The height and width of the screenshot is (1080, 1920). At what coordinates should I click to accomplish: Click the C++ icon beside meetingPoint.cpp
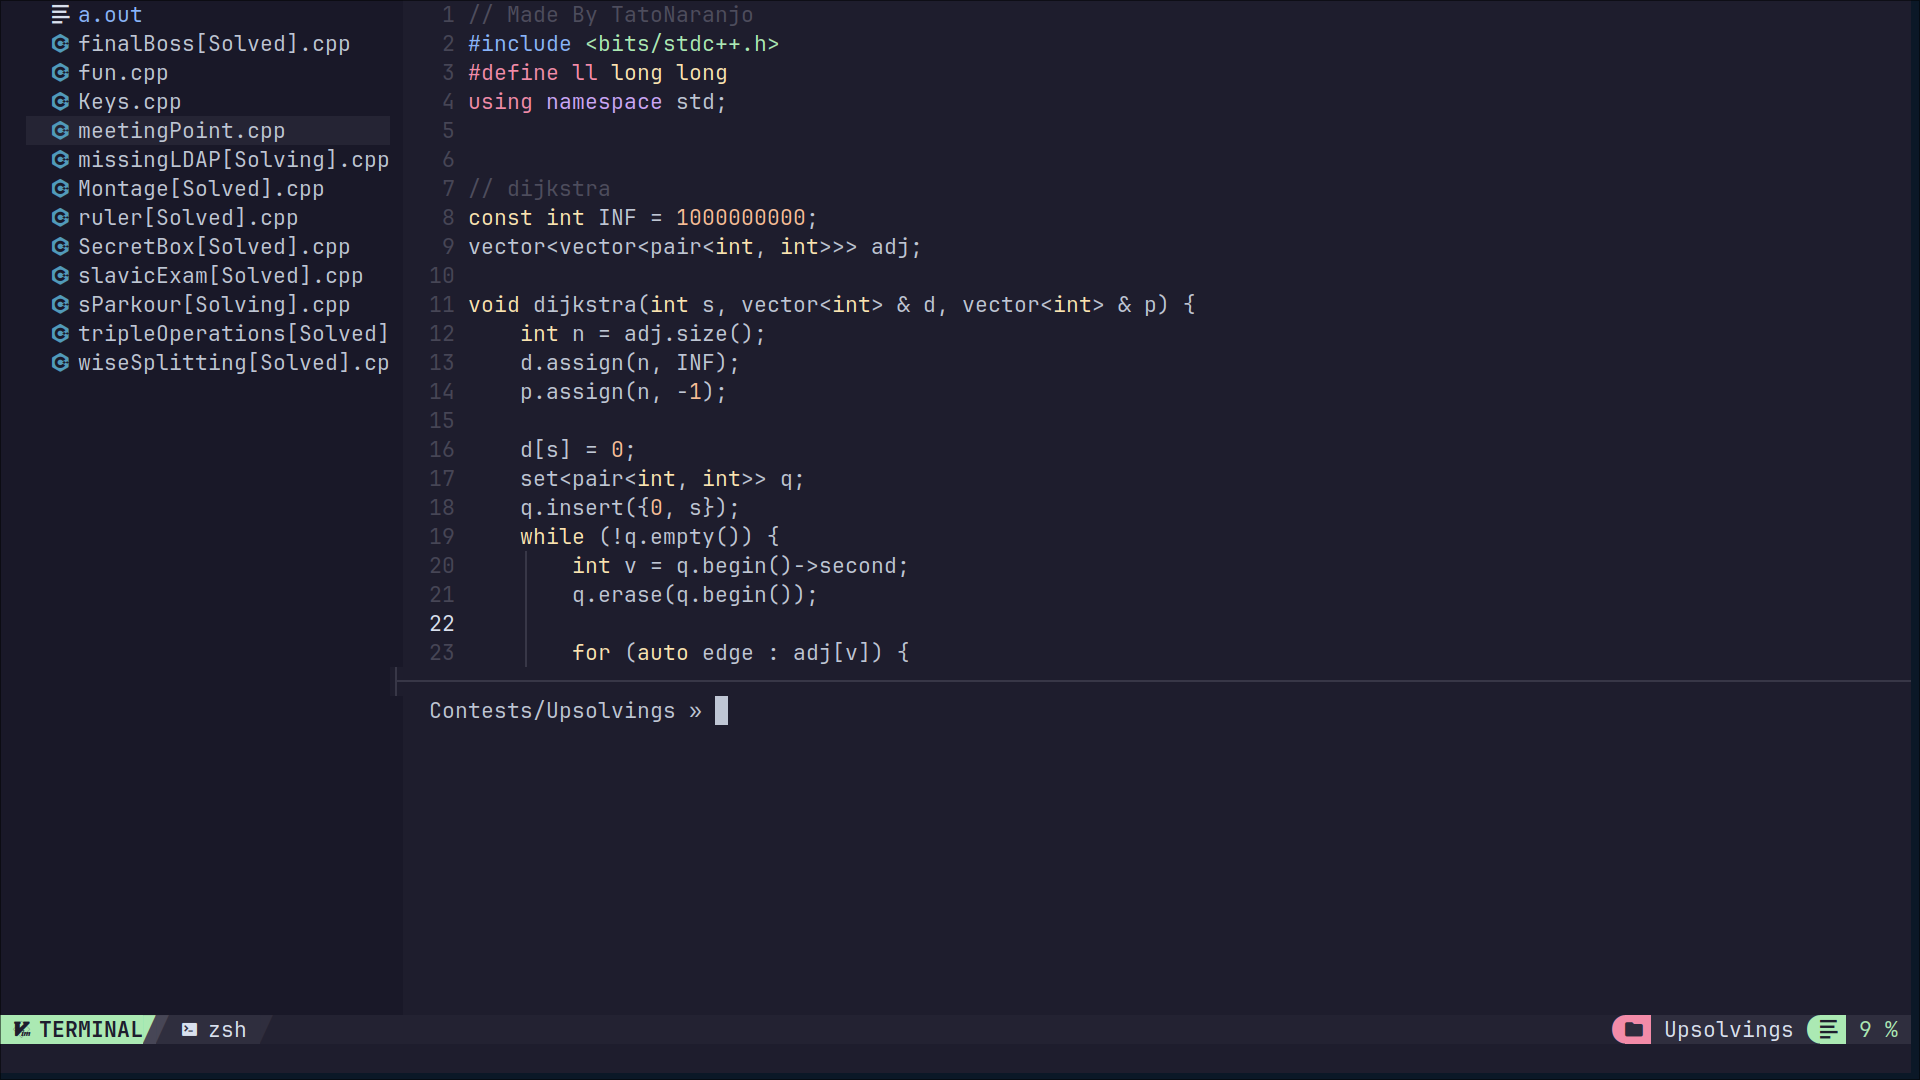coord(60,131)
